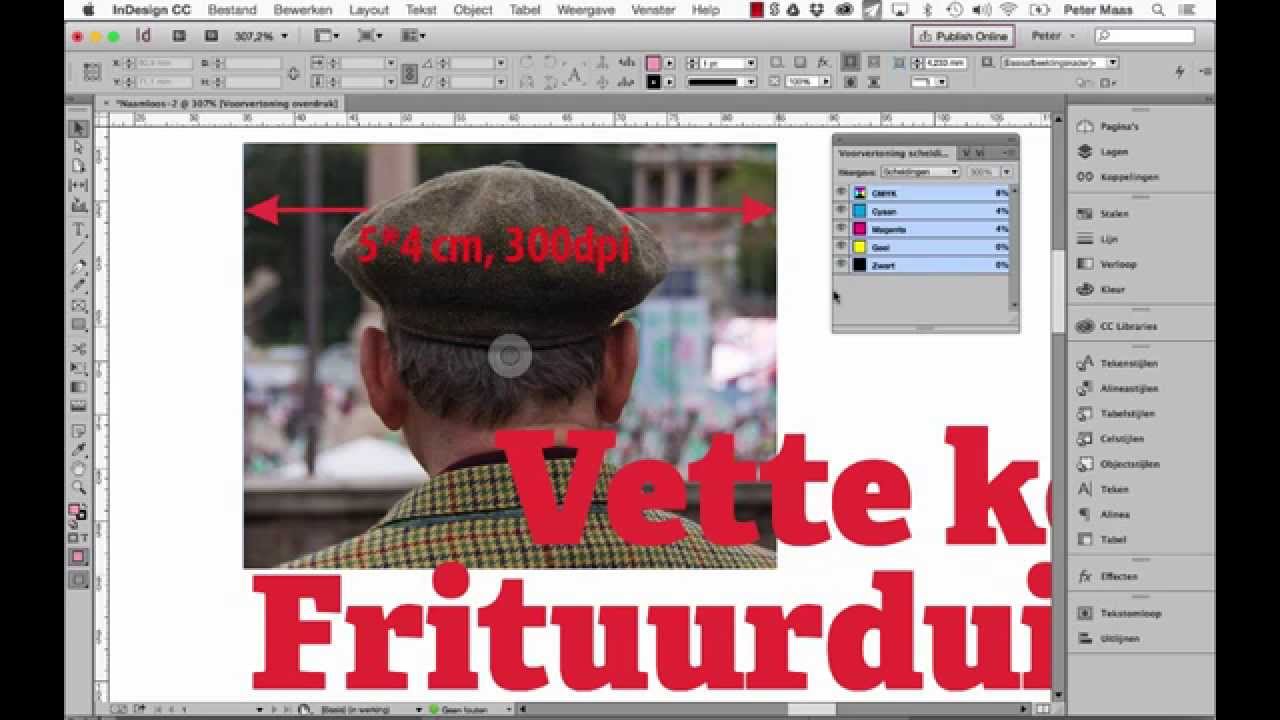The image size is (1280, 720).
Task: Open the Lagen panel
Action: pos(1102,152)
